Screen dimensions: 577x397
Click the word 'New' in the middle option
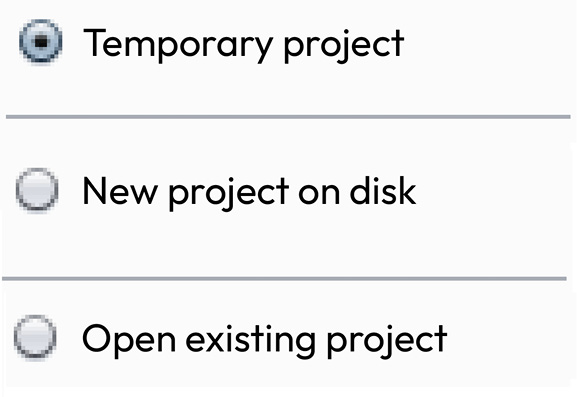(x=120, y=191)
